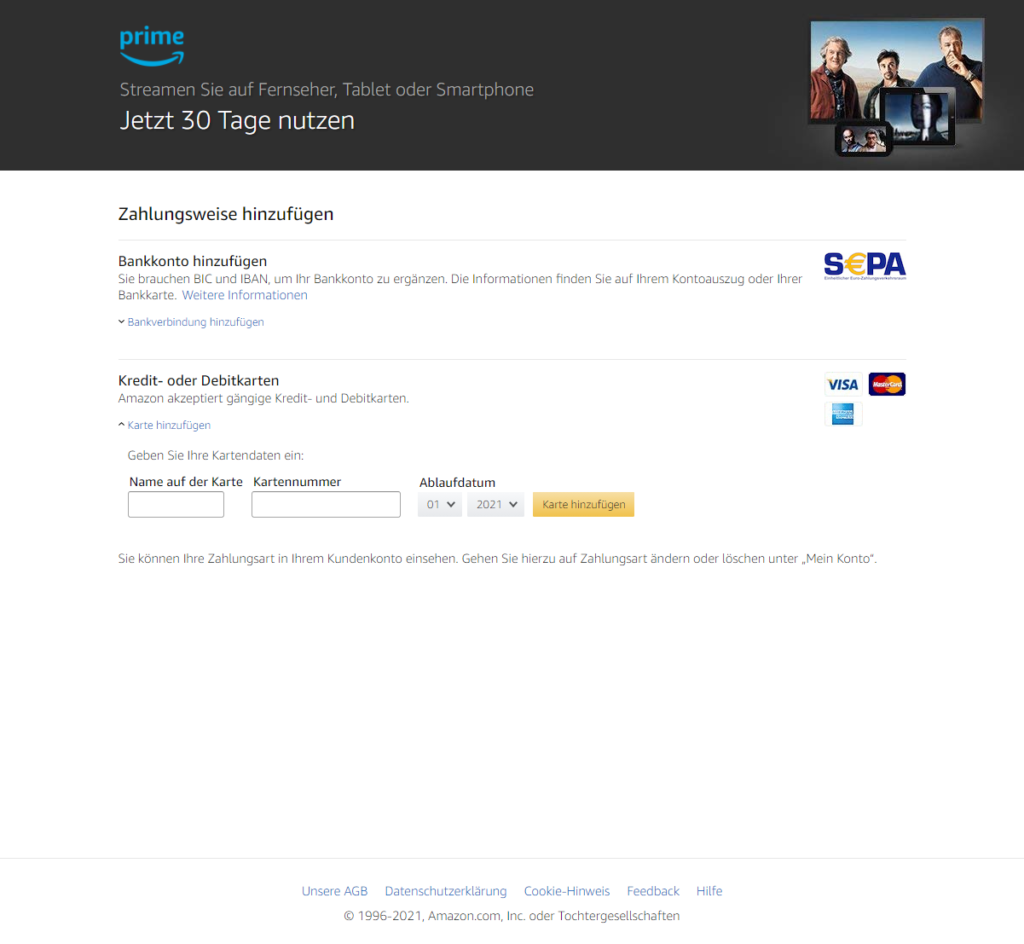Open the Datenschutzerklärung footer link
The image size is (1024, 944).
(x=445, y=891)
